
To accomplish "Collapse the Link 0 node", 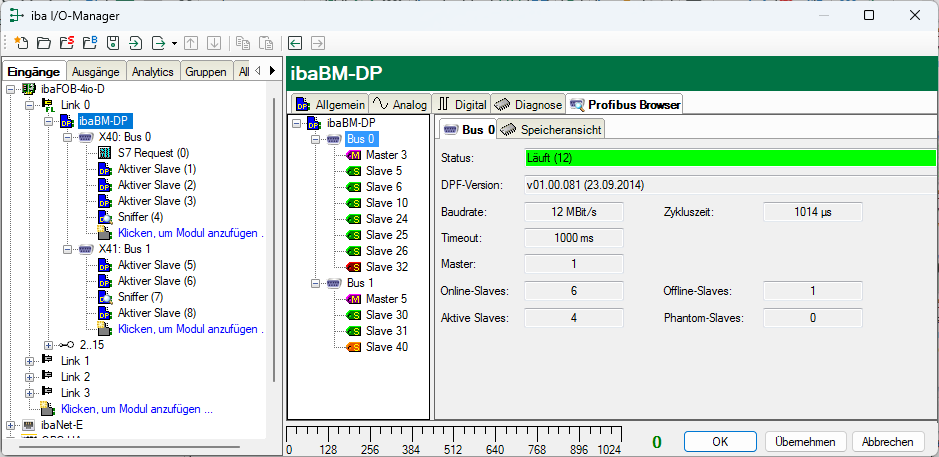I will (x=29, y=105).
